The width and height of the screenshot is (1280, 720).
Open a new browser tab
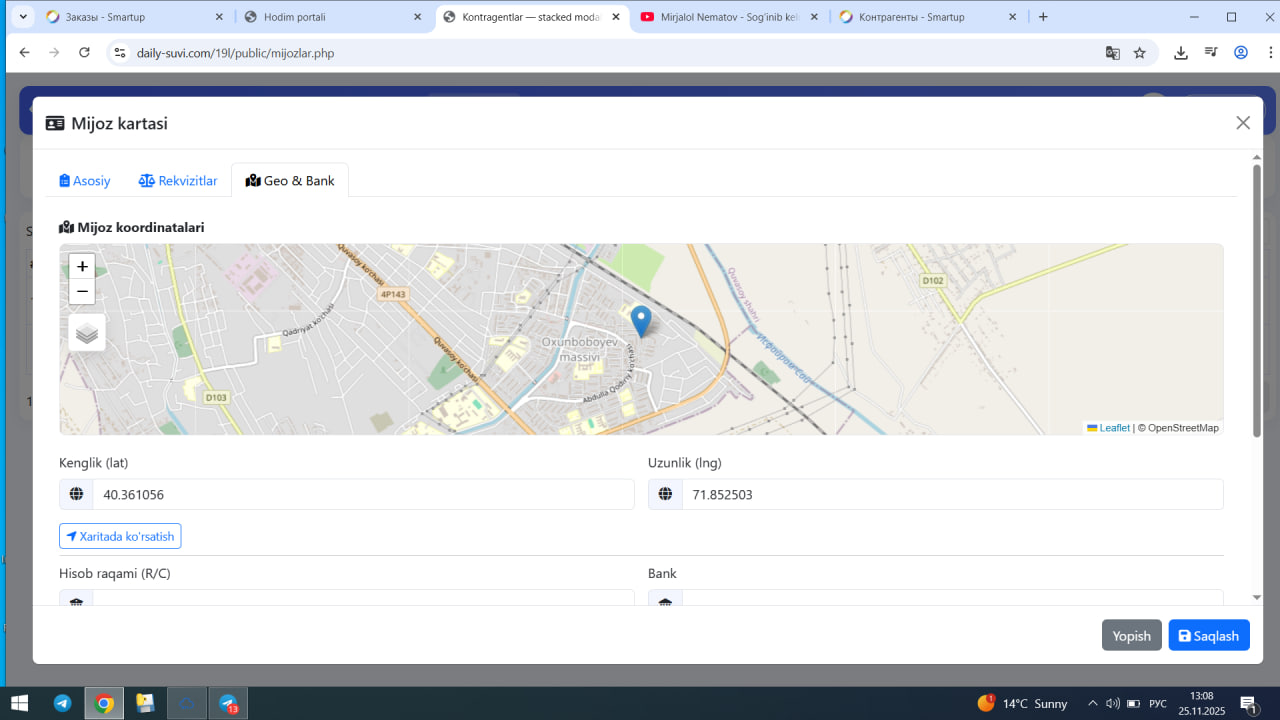pyautogui.click(x=1043, y=17)
